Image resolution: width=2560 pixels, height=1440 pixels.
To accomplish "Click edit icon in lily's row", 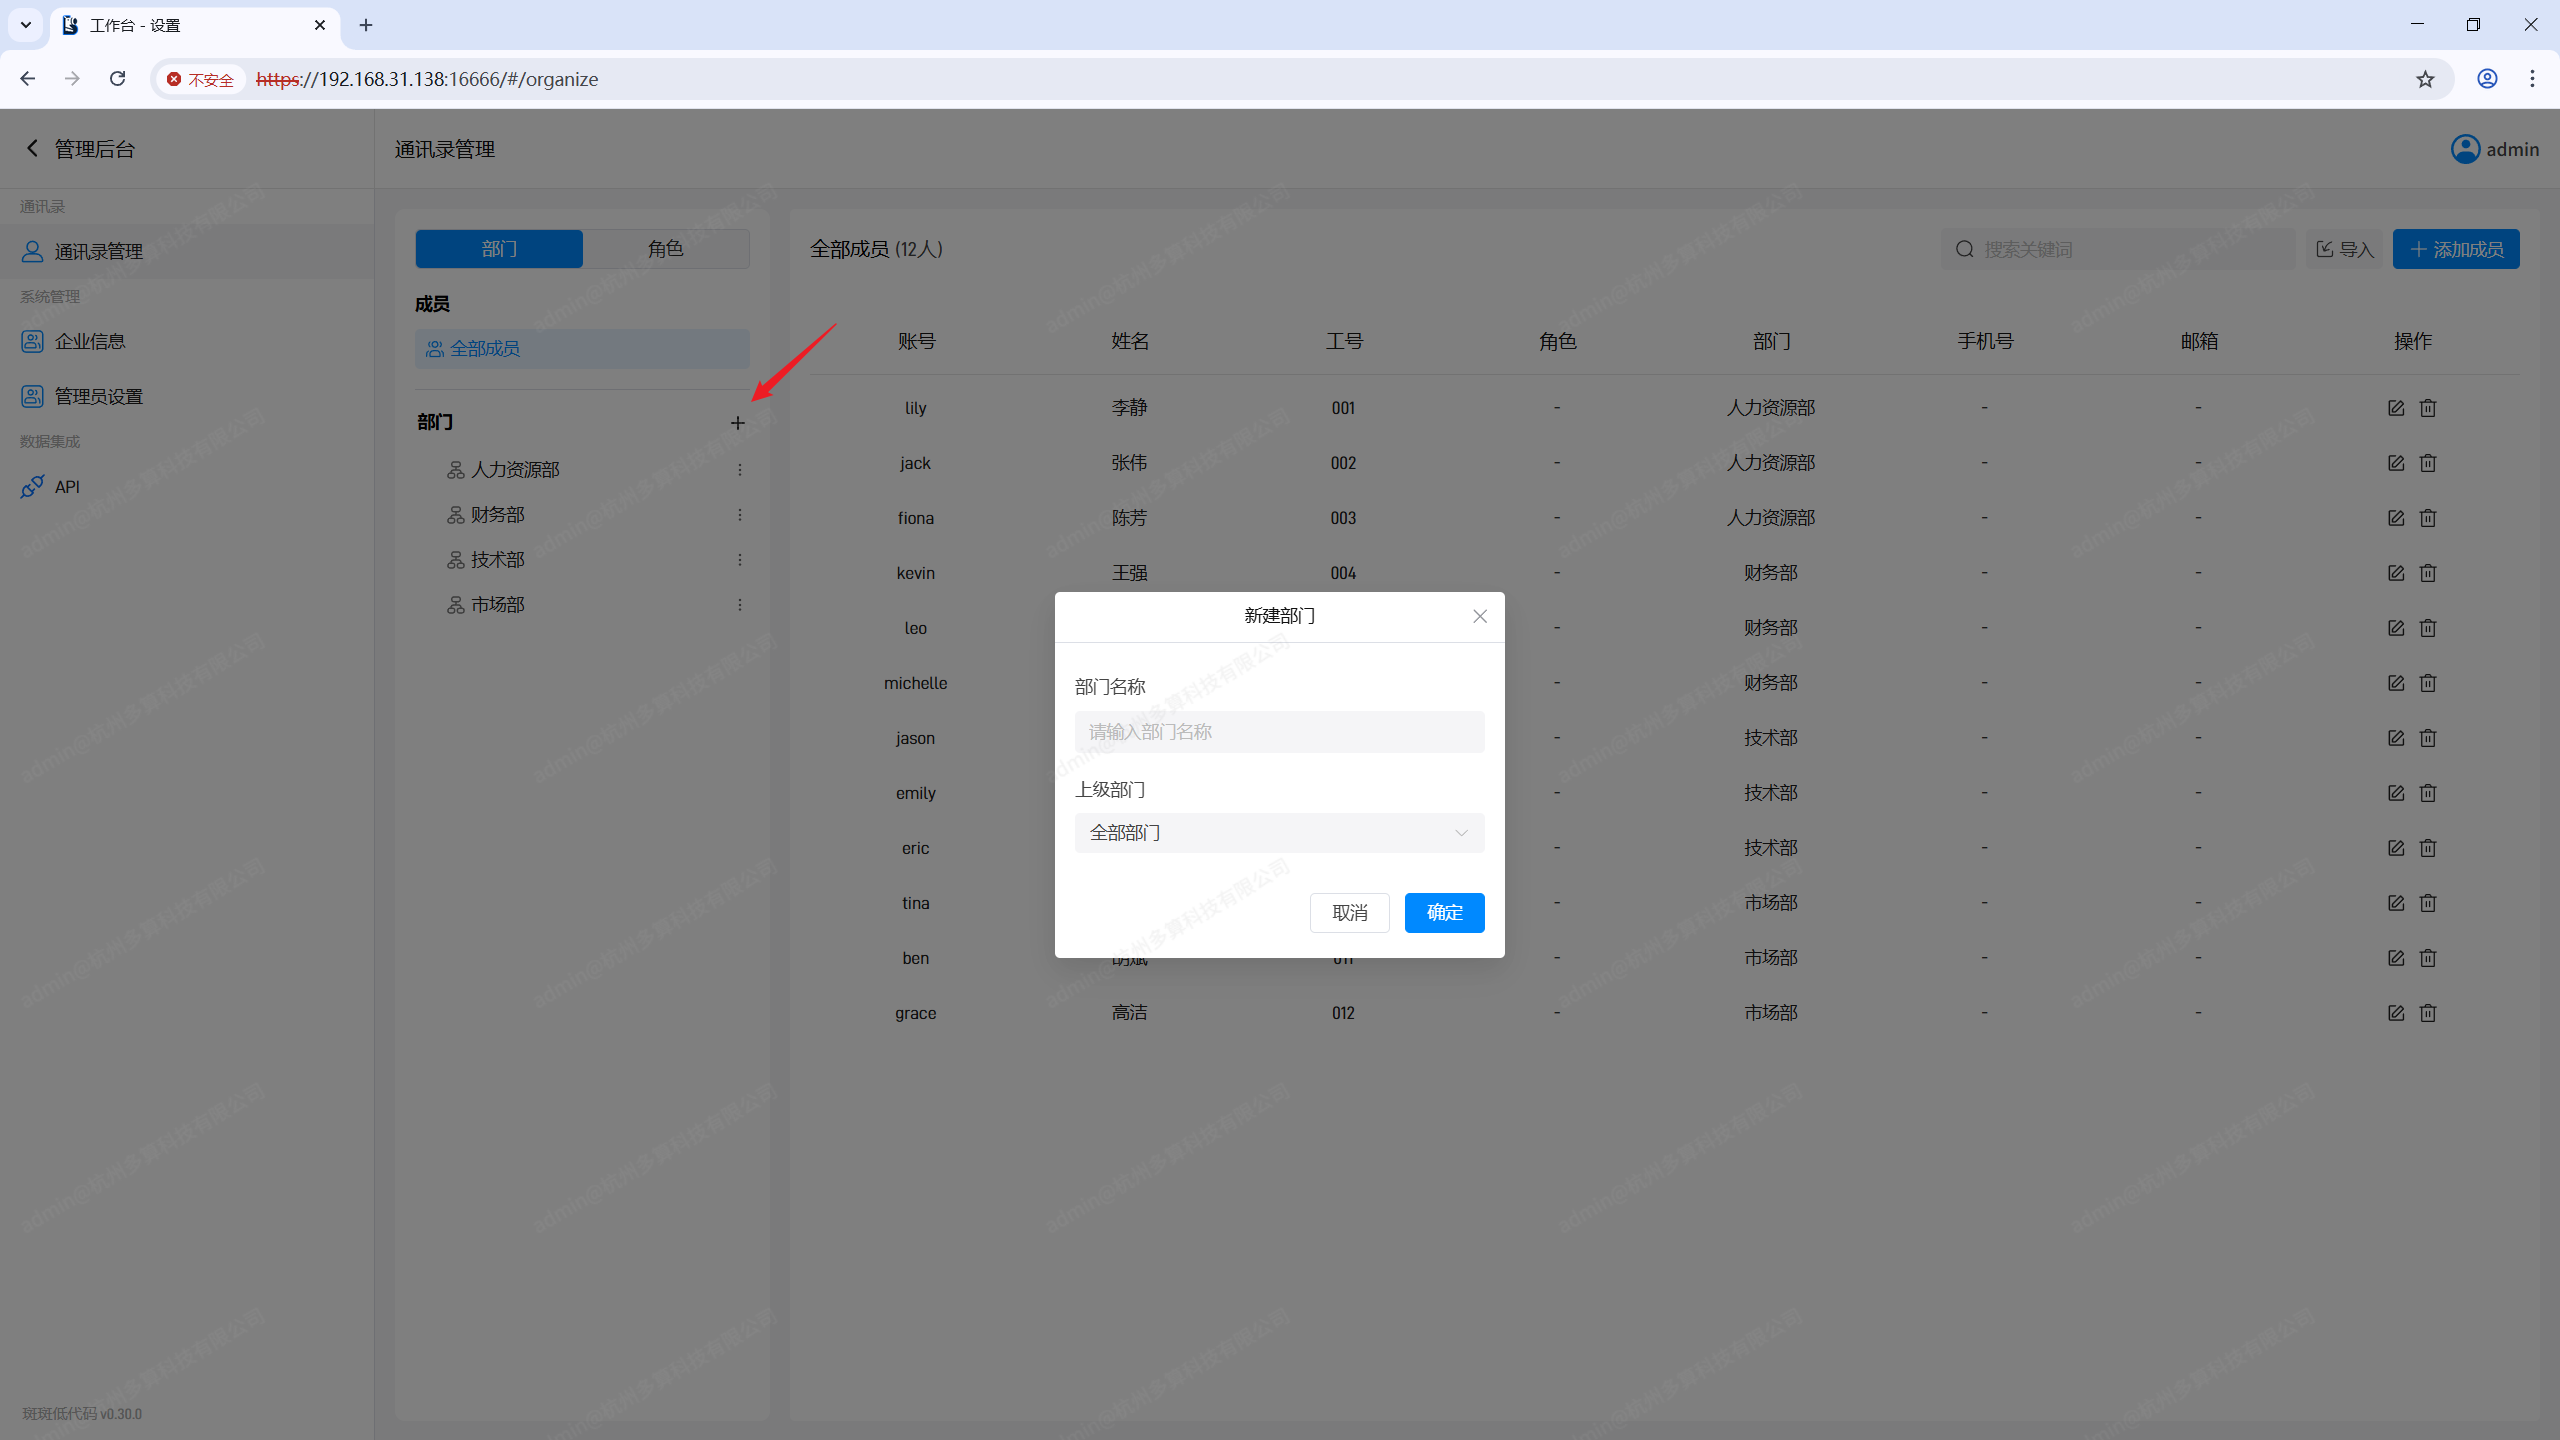I will [2396, 408].
